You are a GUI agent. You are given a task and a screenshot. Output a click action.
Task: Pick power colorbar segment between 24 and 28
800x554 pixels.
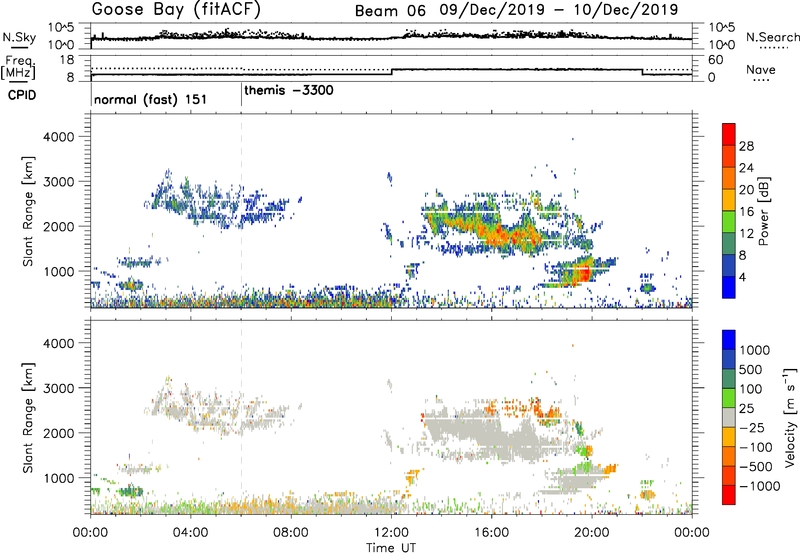click(x=729, y=156)
